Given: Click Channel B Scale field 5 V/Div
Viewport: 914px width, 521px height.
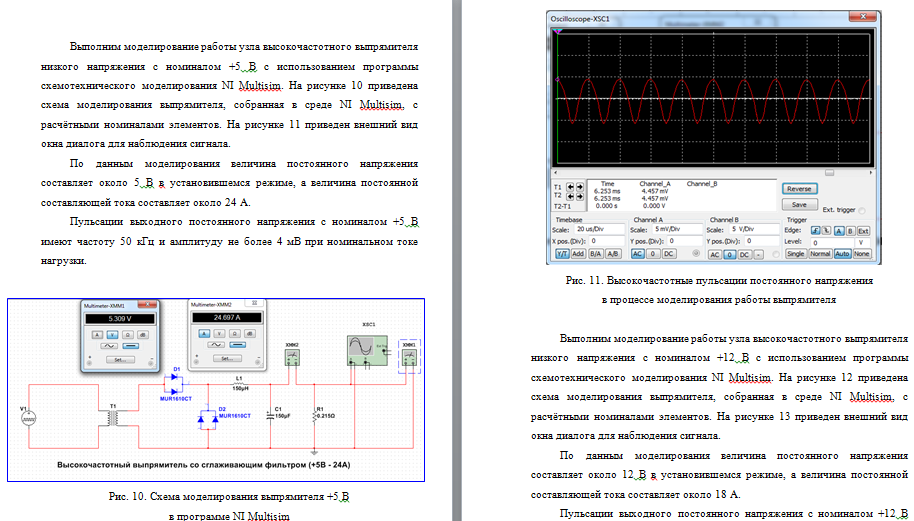Looking at the screenshot, I should pos(755,229).
